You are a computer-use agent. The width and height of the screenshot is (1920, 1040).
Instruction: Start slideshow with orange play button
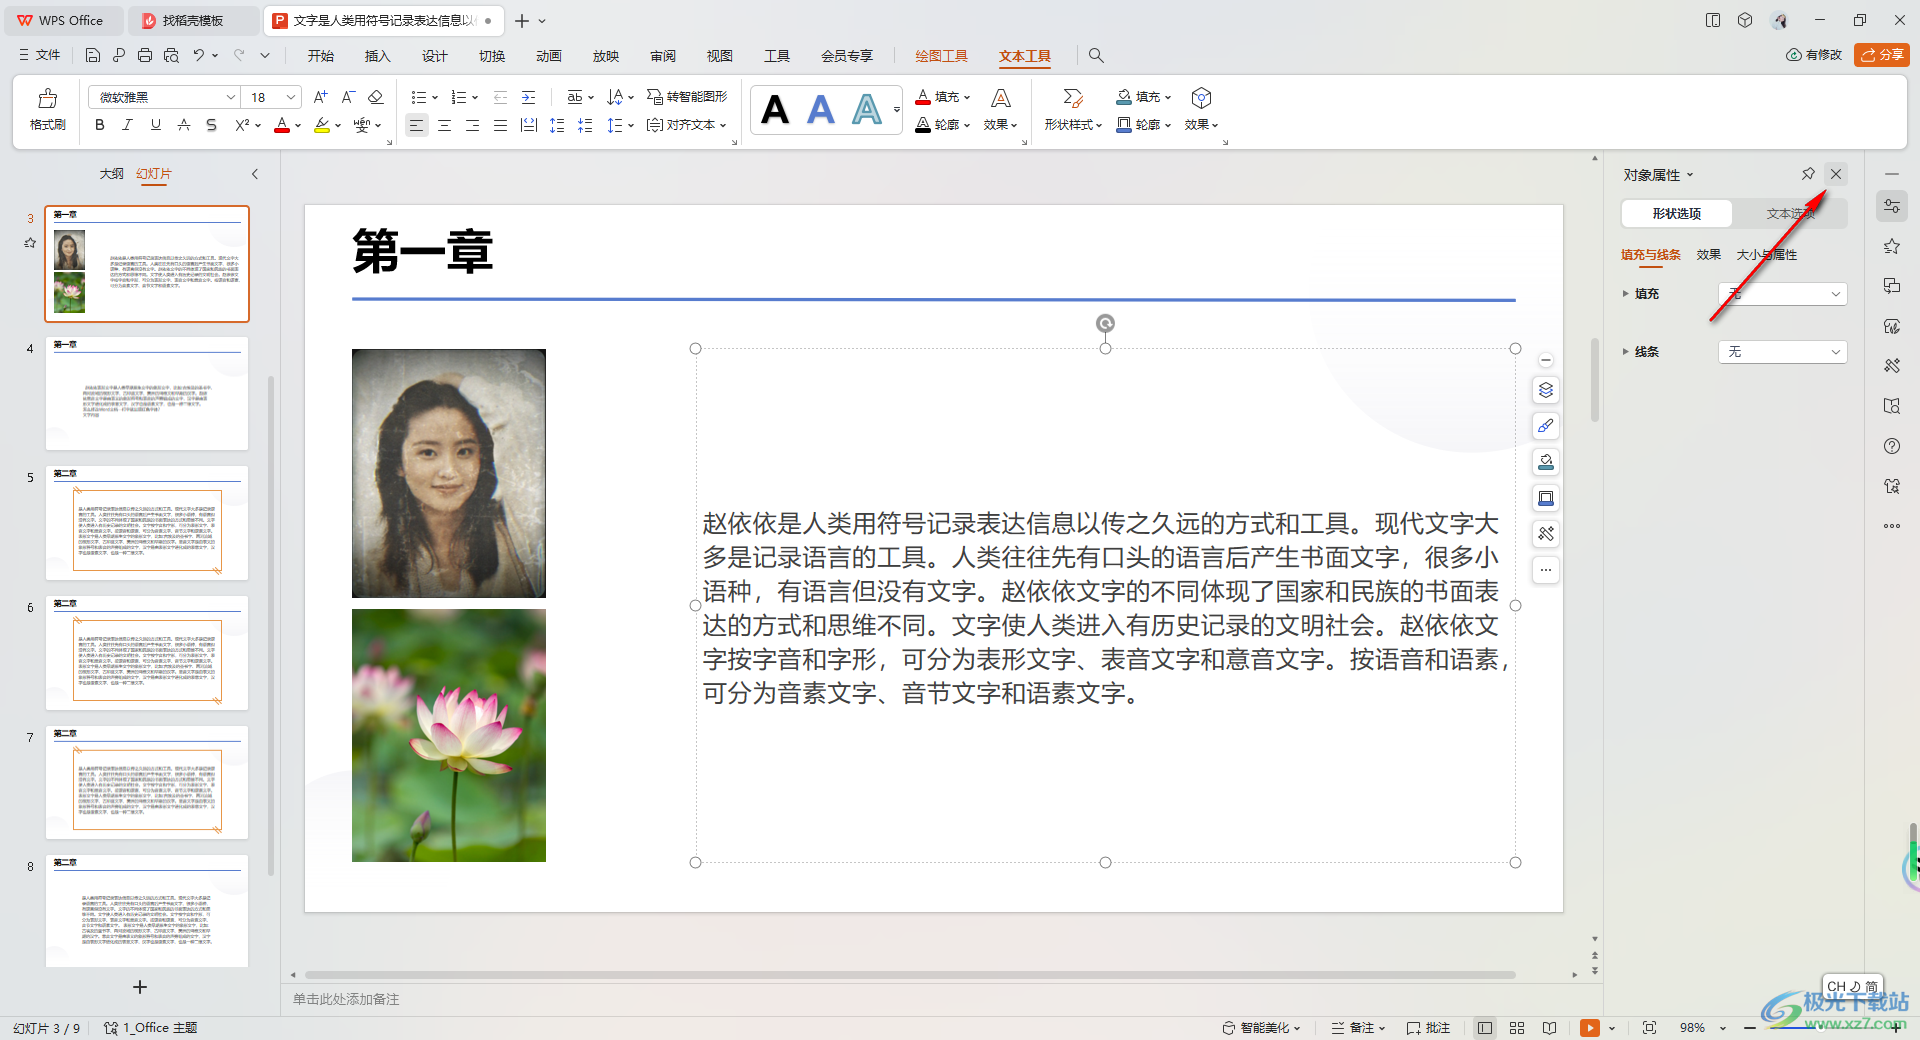(1590, 1028)
